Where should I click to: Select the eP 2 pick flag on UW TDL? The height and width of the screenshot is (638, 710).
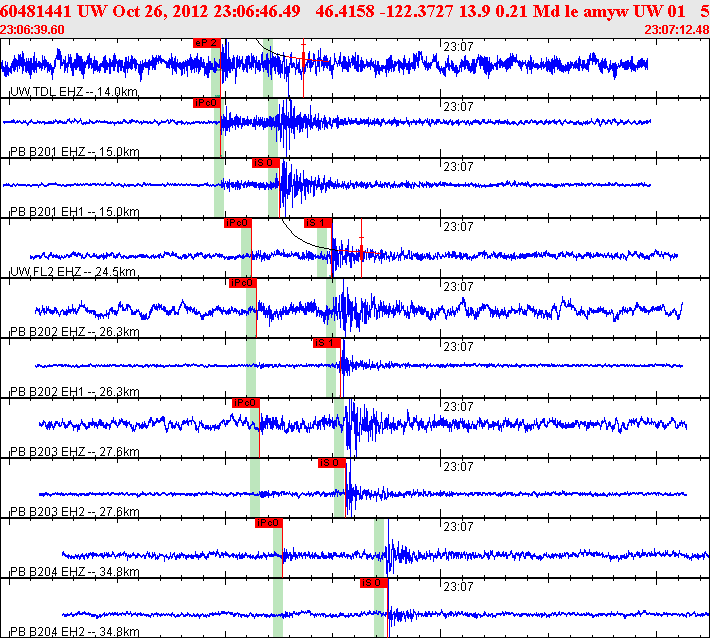(x=206, y=43)
